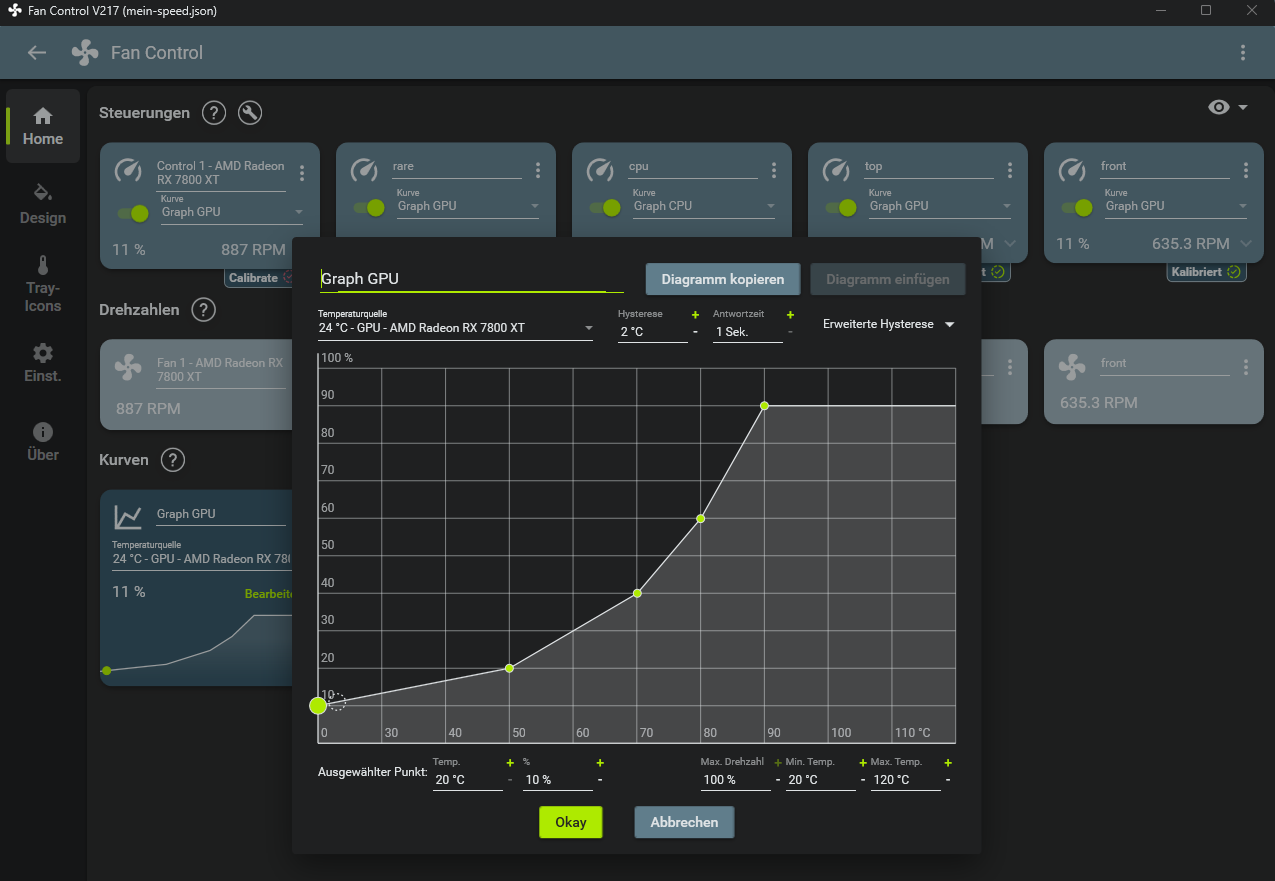Click gauge icon on Control 1 card
1275x881 pixels.
point(128,170)
